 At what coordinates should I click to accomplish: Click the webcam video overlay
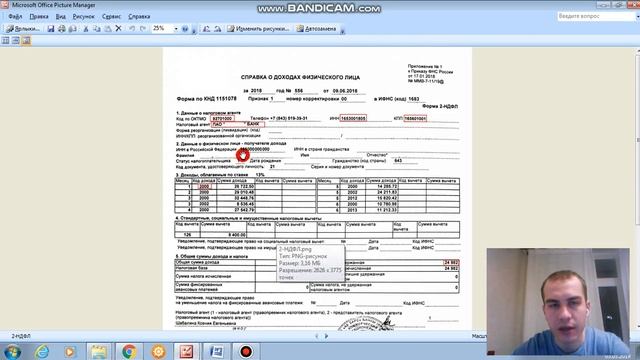pyautogui.click(x=558, y=302)
